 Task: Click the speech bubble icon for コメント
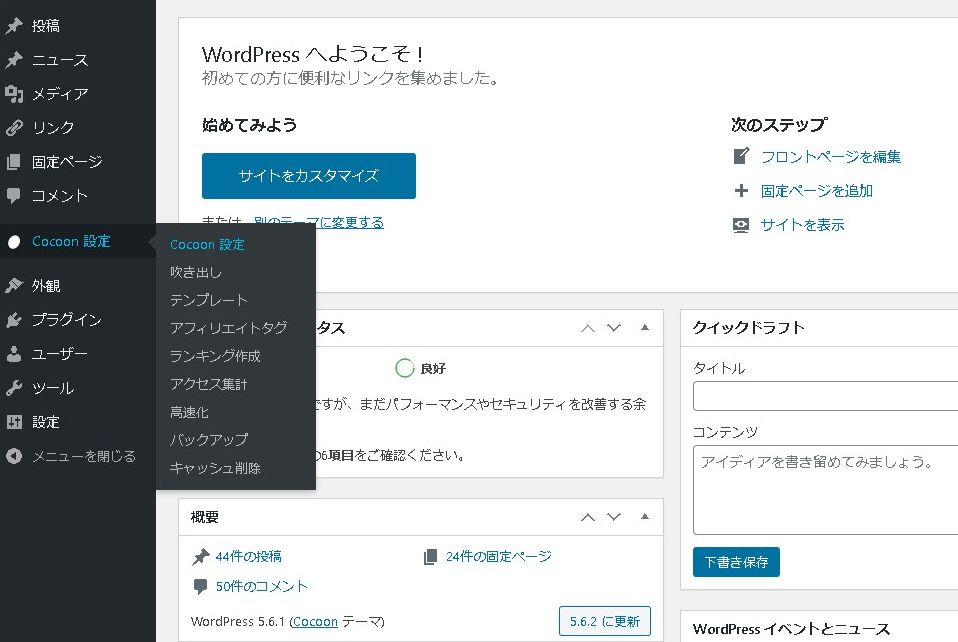(x=14, y=196)
